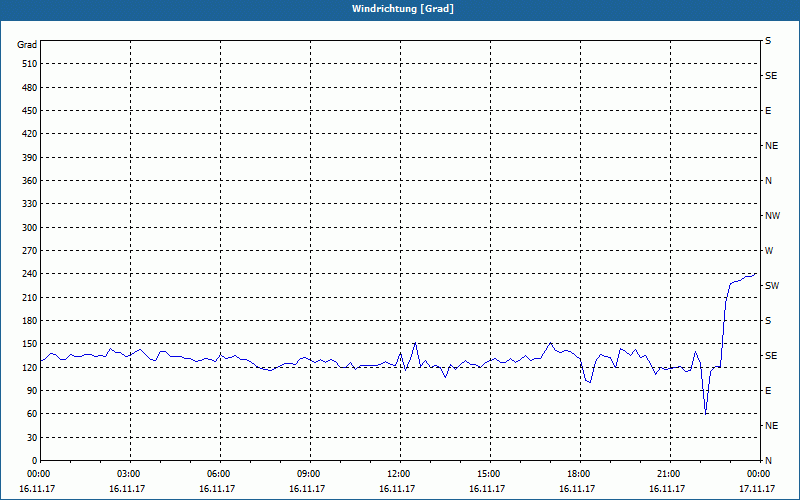Pick the 240 y-axis tick label

point(30,274)
